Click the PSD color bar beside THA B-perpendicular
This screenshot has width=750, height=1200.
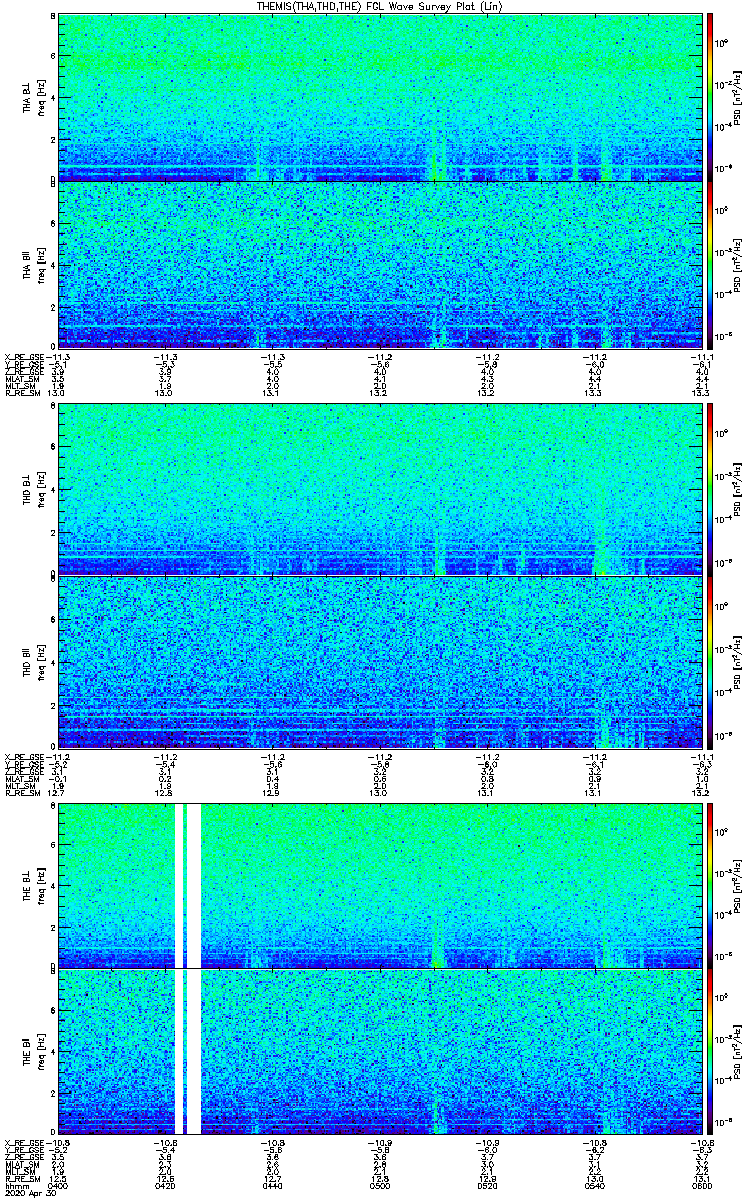pyautogui.click(x=710, y=97)
